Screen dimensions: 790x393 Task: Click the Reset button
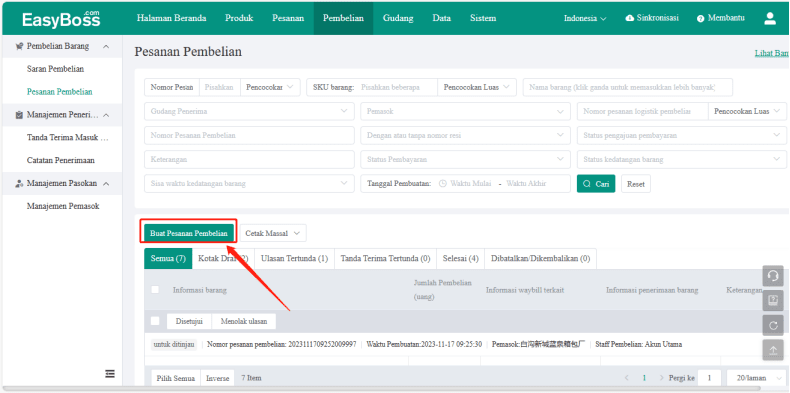pos(636,184)
